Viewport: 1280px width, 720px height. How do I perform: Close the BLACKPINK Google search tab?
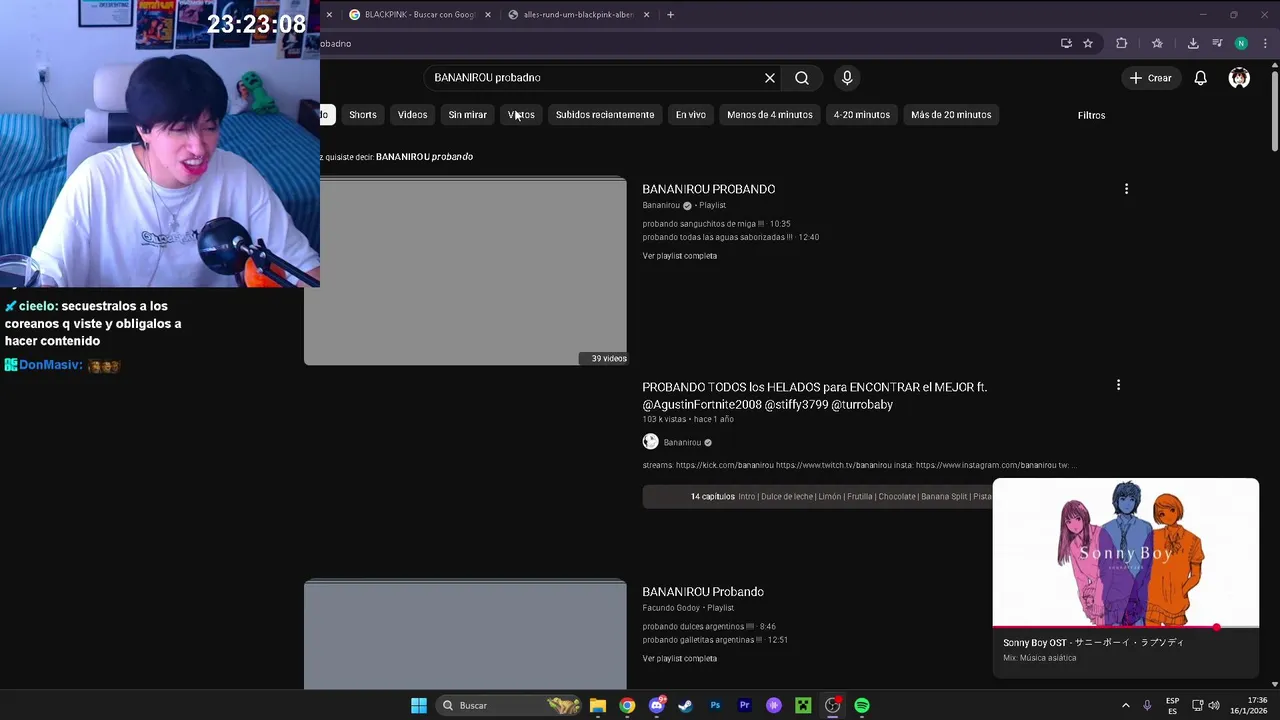click(486, 15)
